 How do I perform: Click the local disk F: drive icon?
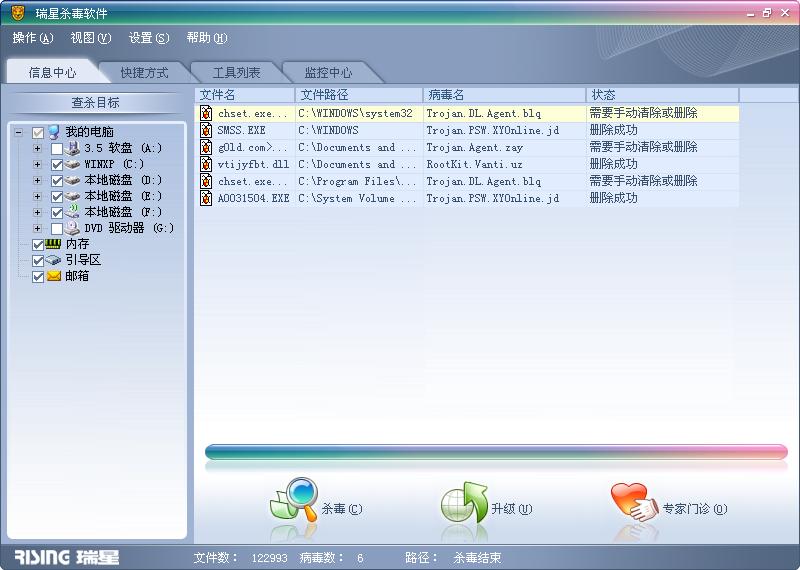click(72, 211)
